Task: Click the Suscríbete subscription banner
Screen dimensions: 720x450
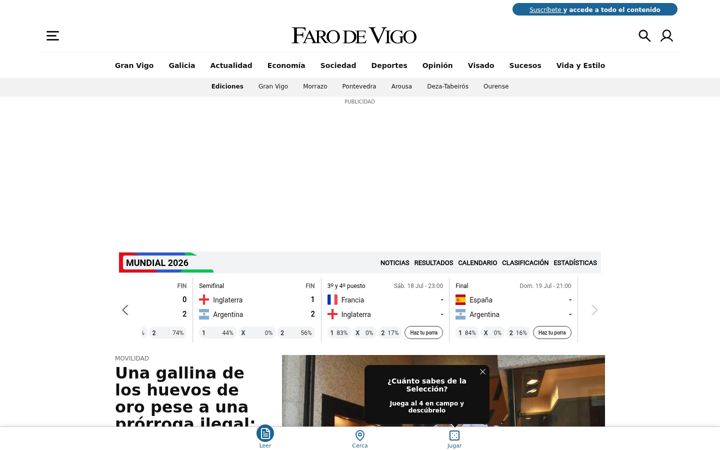Action: pos(595,10)
